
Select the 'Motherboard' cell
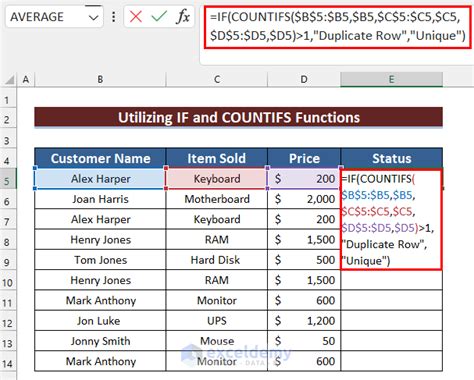coord(217,199)
